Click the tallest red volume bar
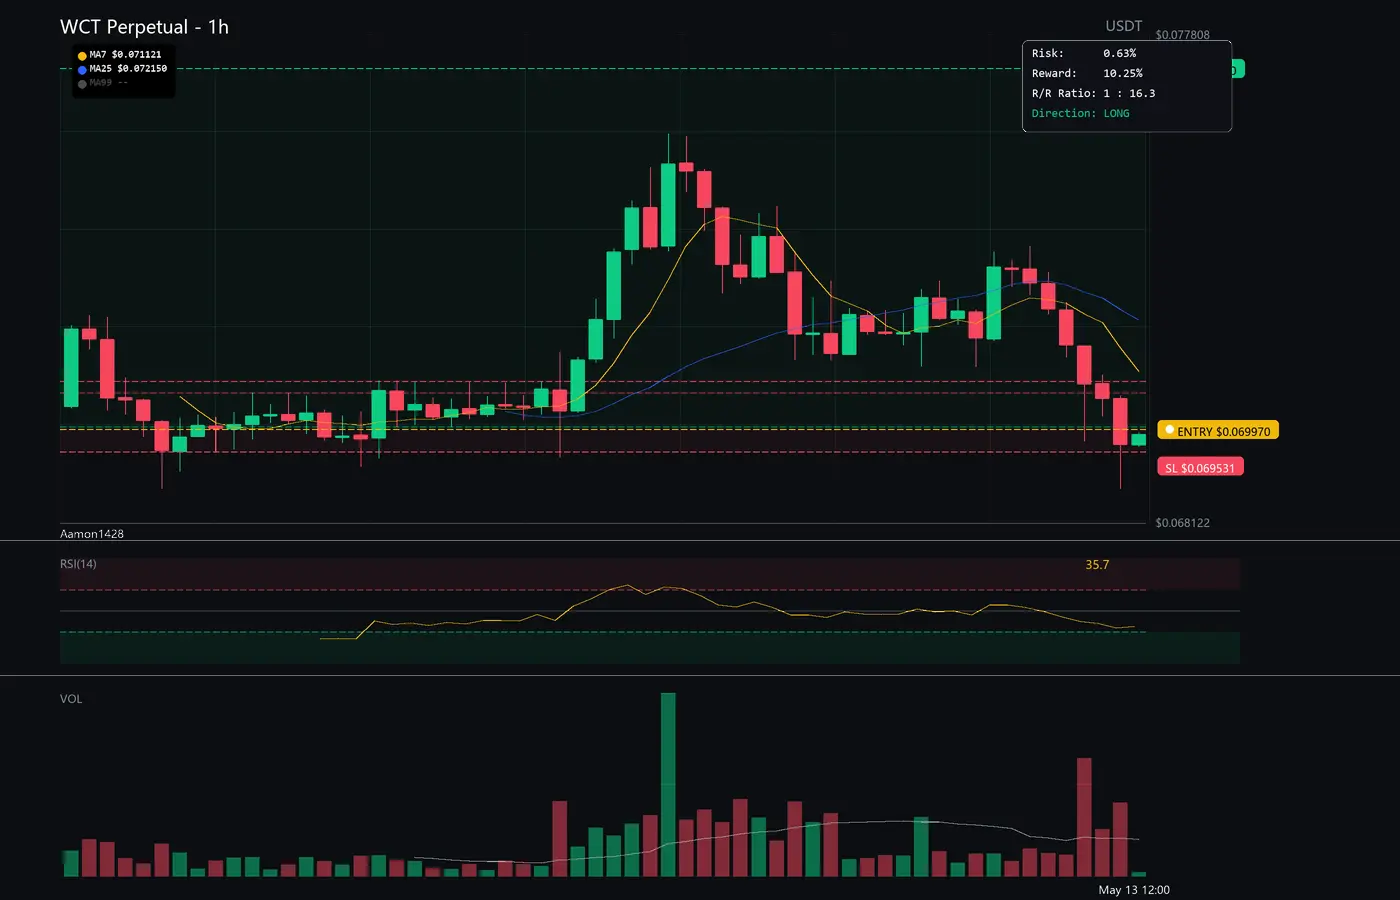 click(x=1084, y=817)
